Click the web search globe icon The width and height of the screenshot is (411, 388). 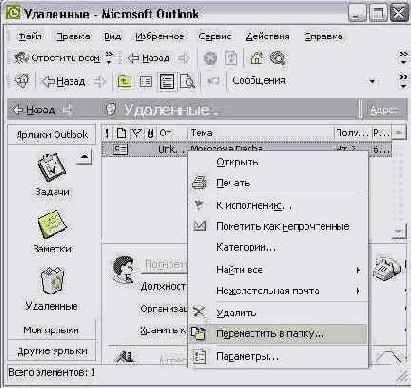click(x=277, y=58)
